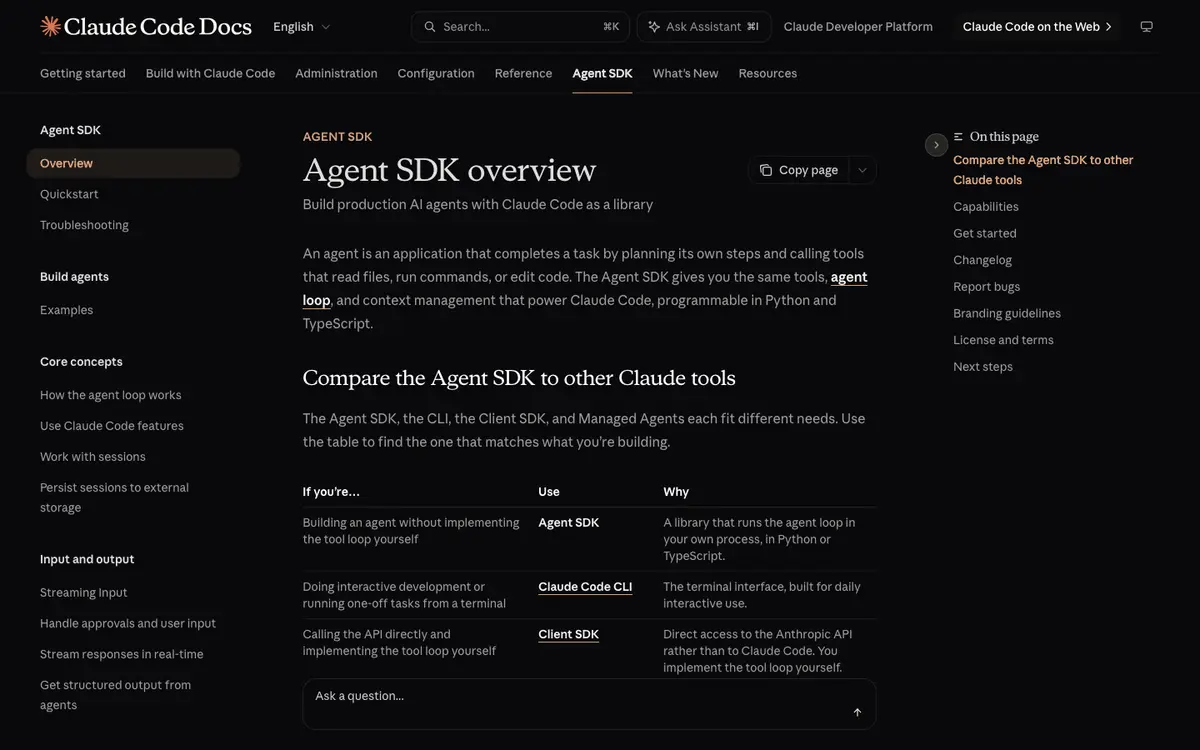Click the "Use" column header
Viewport: 1200px width, 750px height.
click(549, 492)
